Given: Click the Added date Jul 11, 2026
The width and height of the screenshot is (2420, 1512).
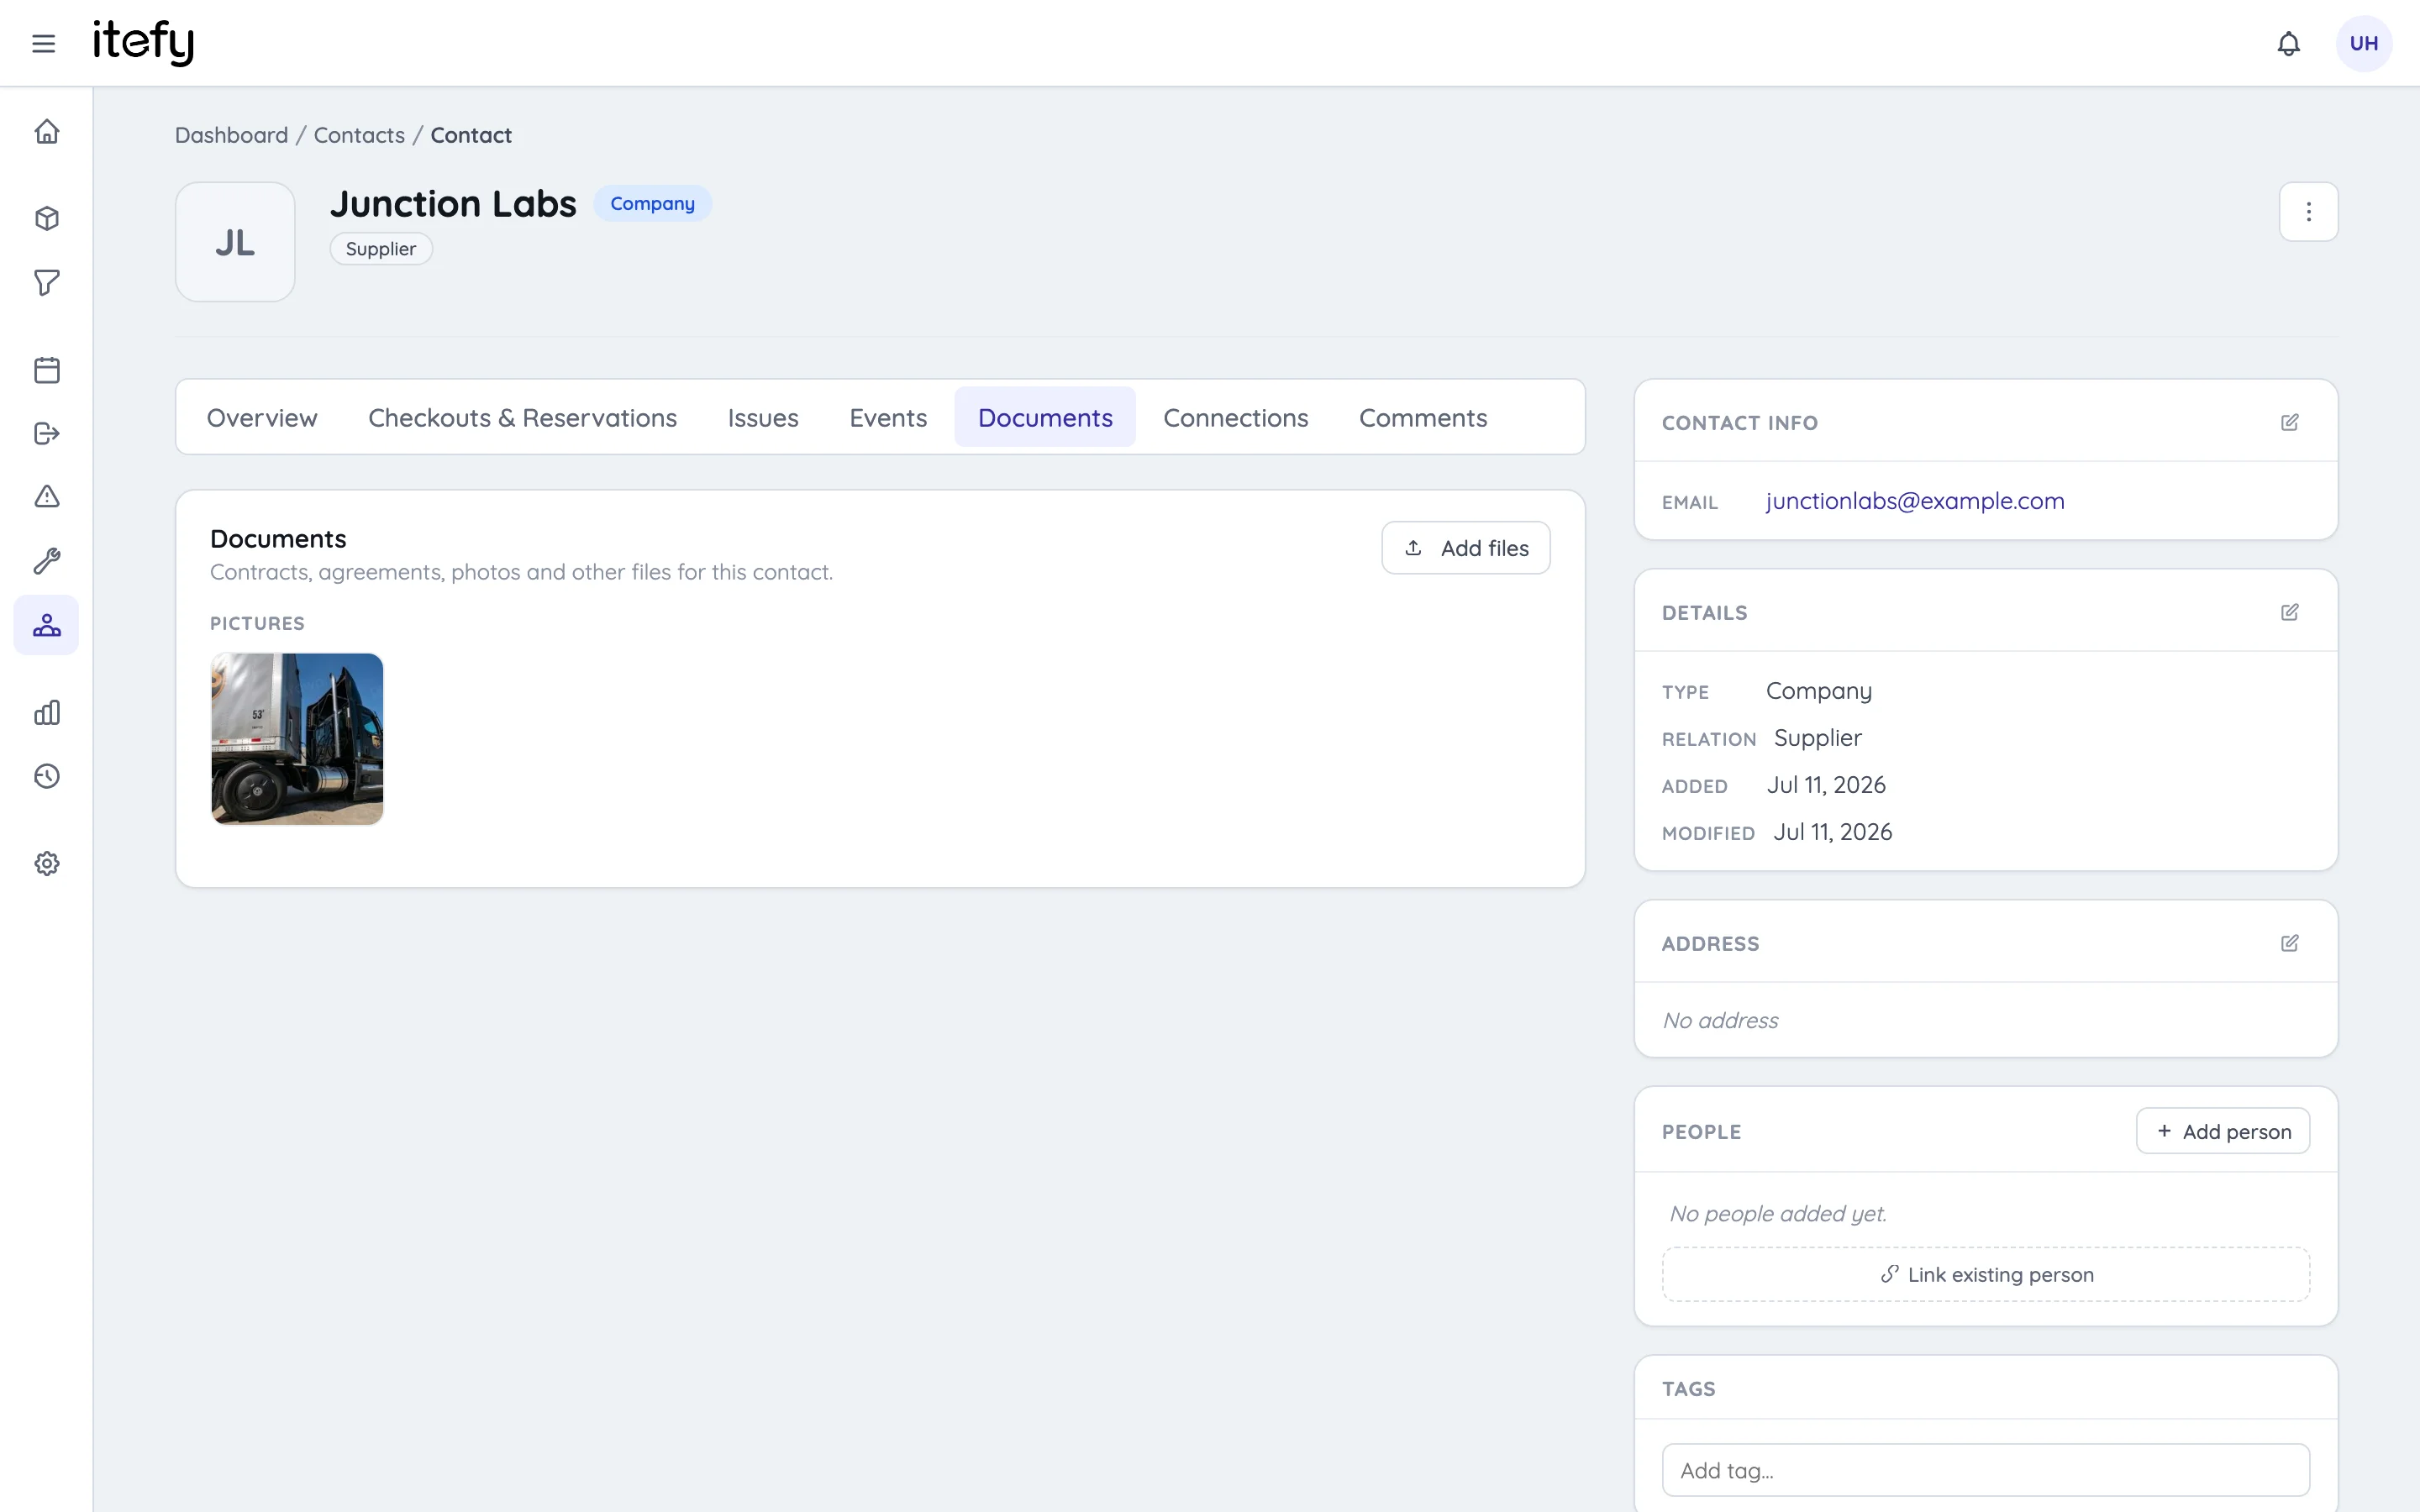Looking at the screenshot, I should [1826, 785].
